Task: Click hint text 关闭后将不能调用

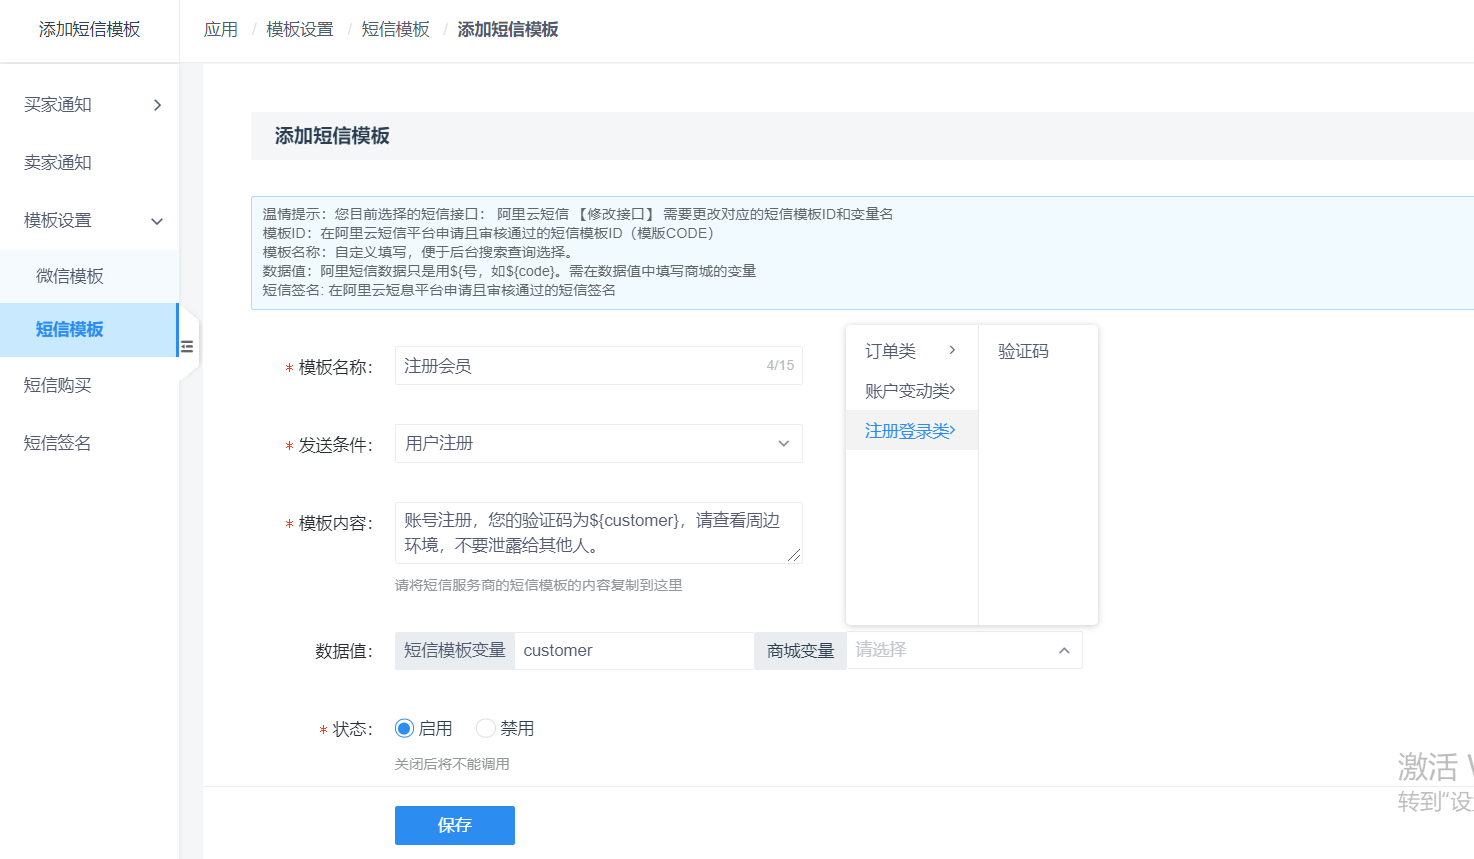Action: click(452, 764)
